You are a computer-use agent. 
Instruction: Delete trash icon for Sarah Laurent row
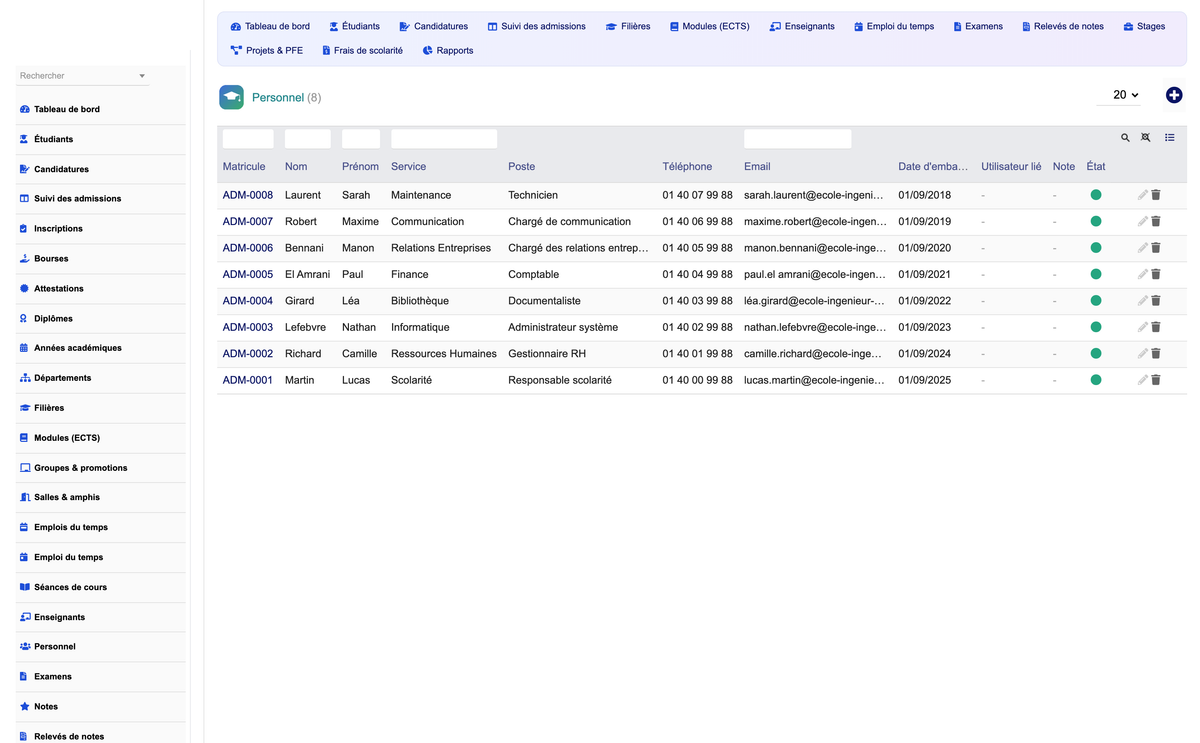(1156, 195)
